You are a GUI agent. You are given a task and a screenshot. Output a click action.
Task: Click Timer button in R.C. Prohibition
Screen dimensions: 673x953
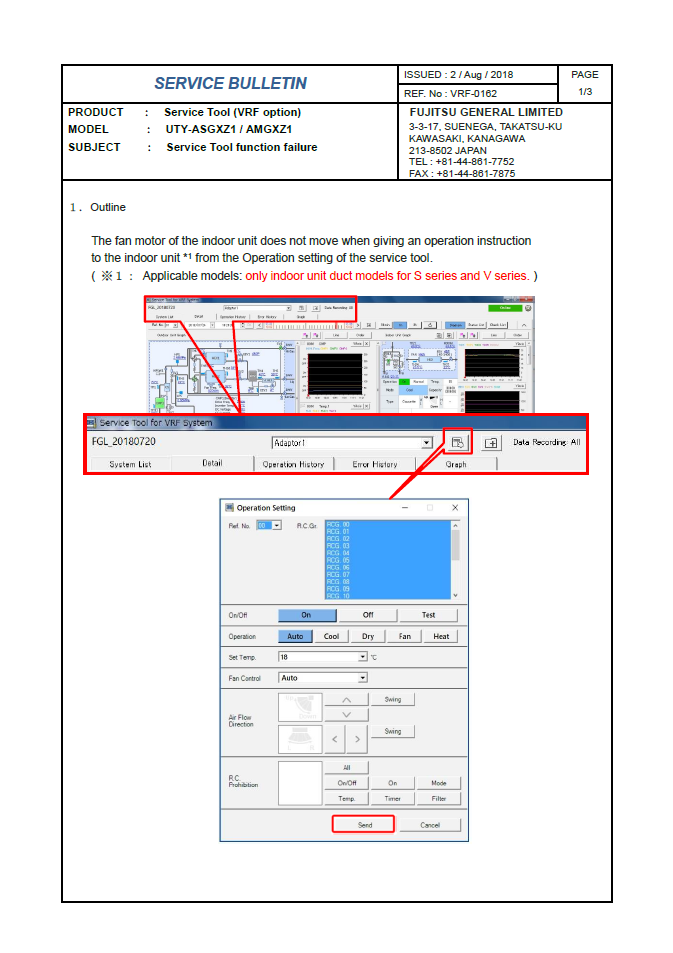(393, 799)
